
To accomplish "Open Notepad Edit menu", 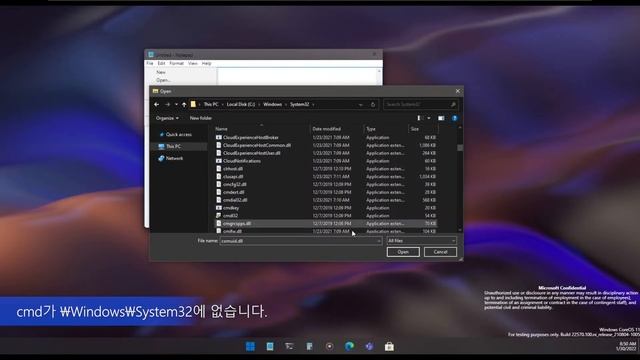I will [x=162, y=63].
